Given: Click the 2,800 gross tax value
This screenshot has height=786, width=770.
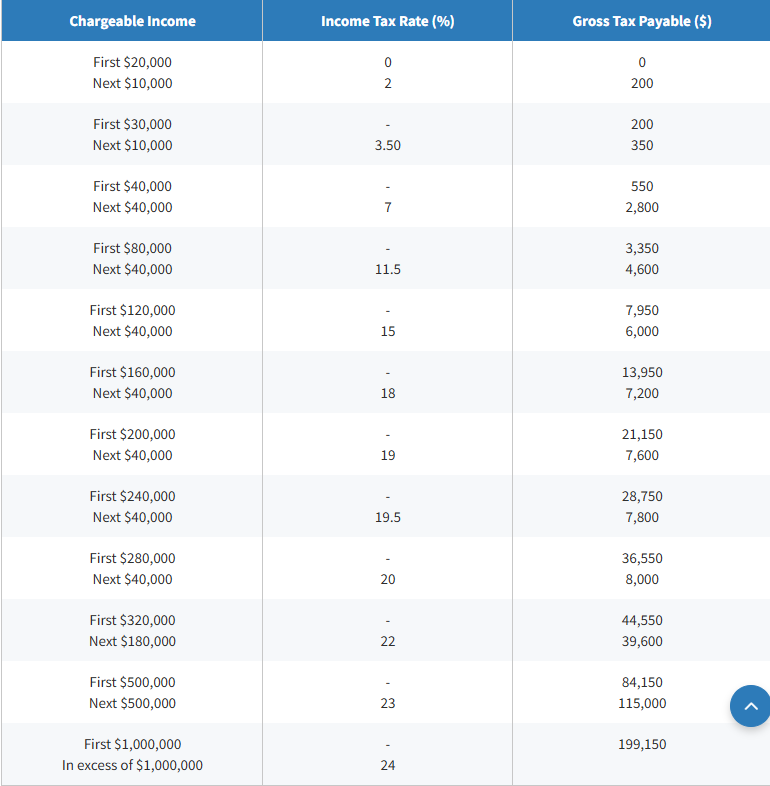Looking at the screenshot, I should click(642, 207).
